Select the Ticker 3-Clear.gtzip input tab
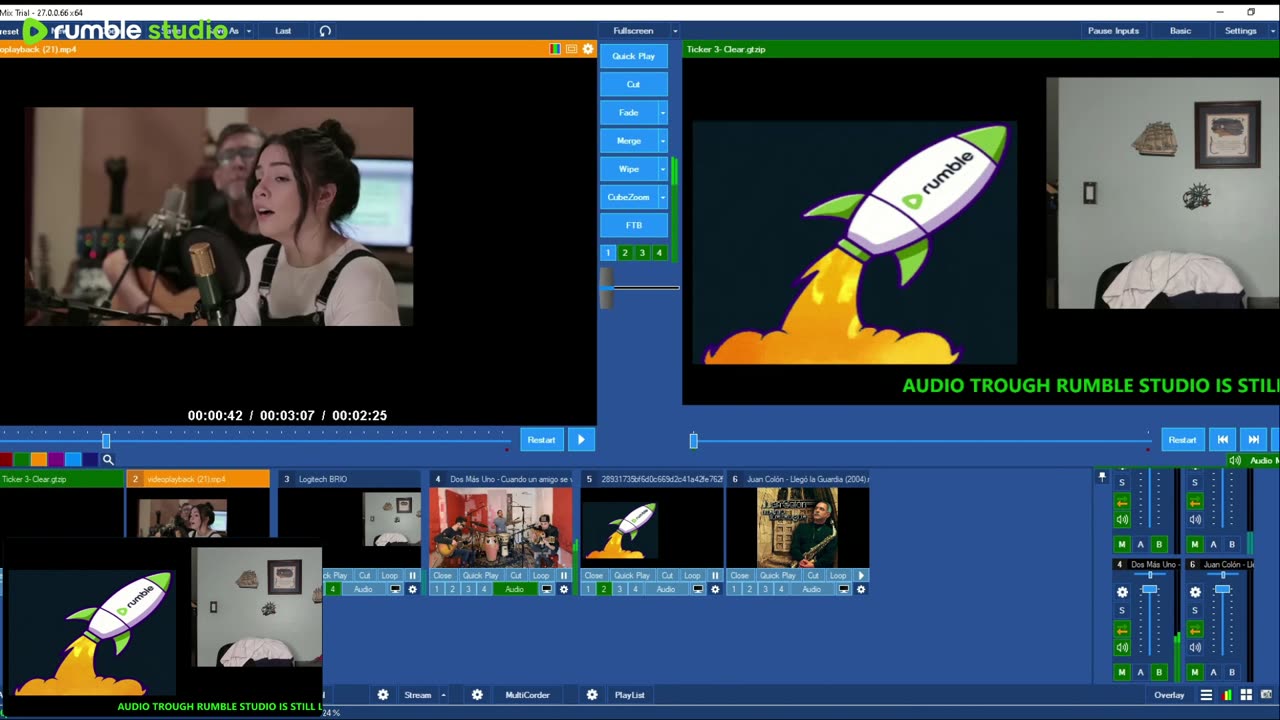Image resolution: width=1280 pixels, height=720 pixels. pos(61,479)
